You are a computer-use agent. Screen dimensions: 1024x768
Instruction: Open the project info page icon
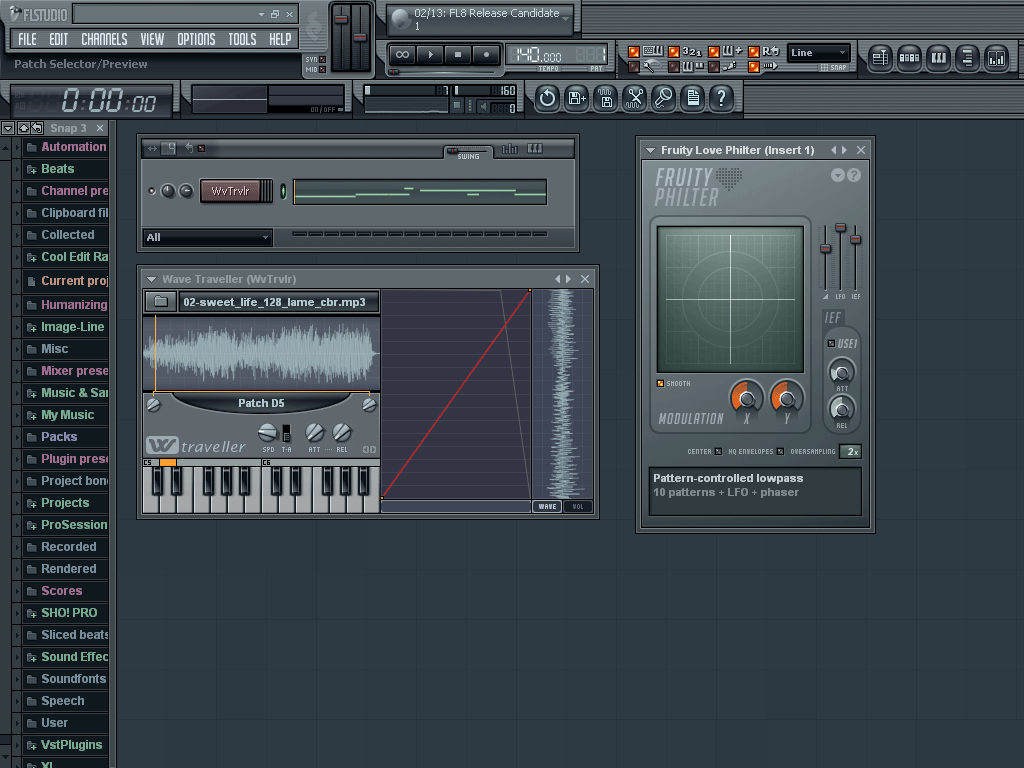tap(693, 99)
